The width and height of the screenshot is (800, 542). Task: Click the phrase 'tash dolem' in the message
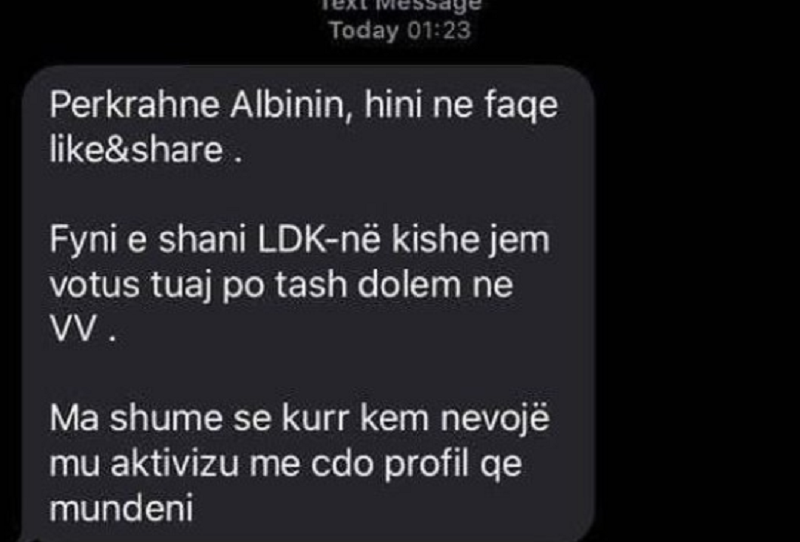coord(367,285)
